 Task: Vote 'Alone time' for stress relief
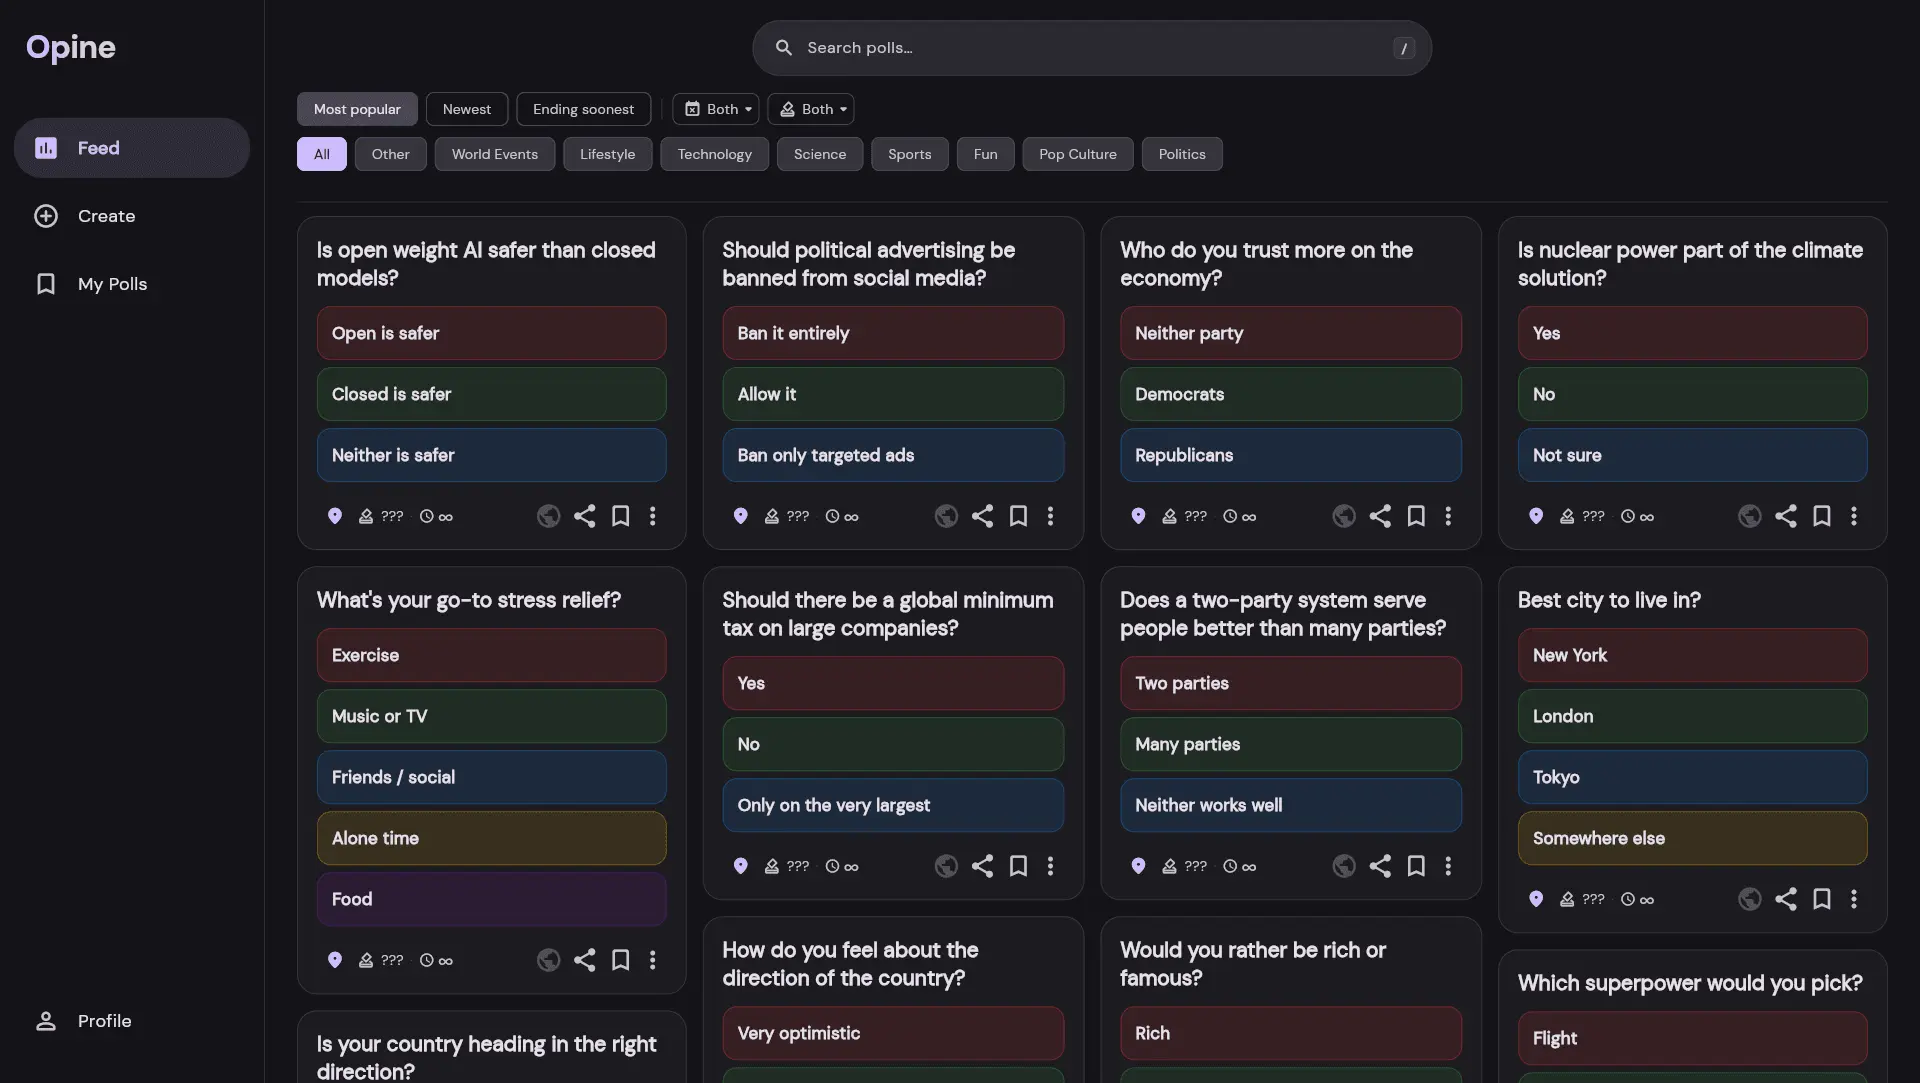pos(492,838)
